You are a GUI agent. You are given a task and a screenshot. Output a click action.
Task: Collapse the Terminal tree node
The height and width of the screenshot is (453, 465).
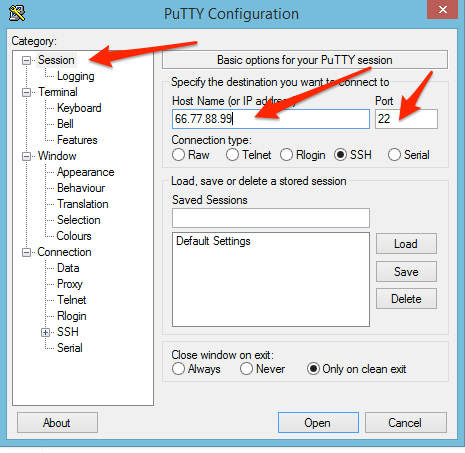(26, 92)
